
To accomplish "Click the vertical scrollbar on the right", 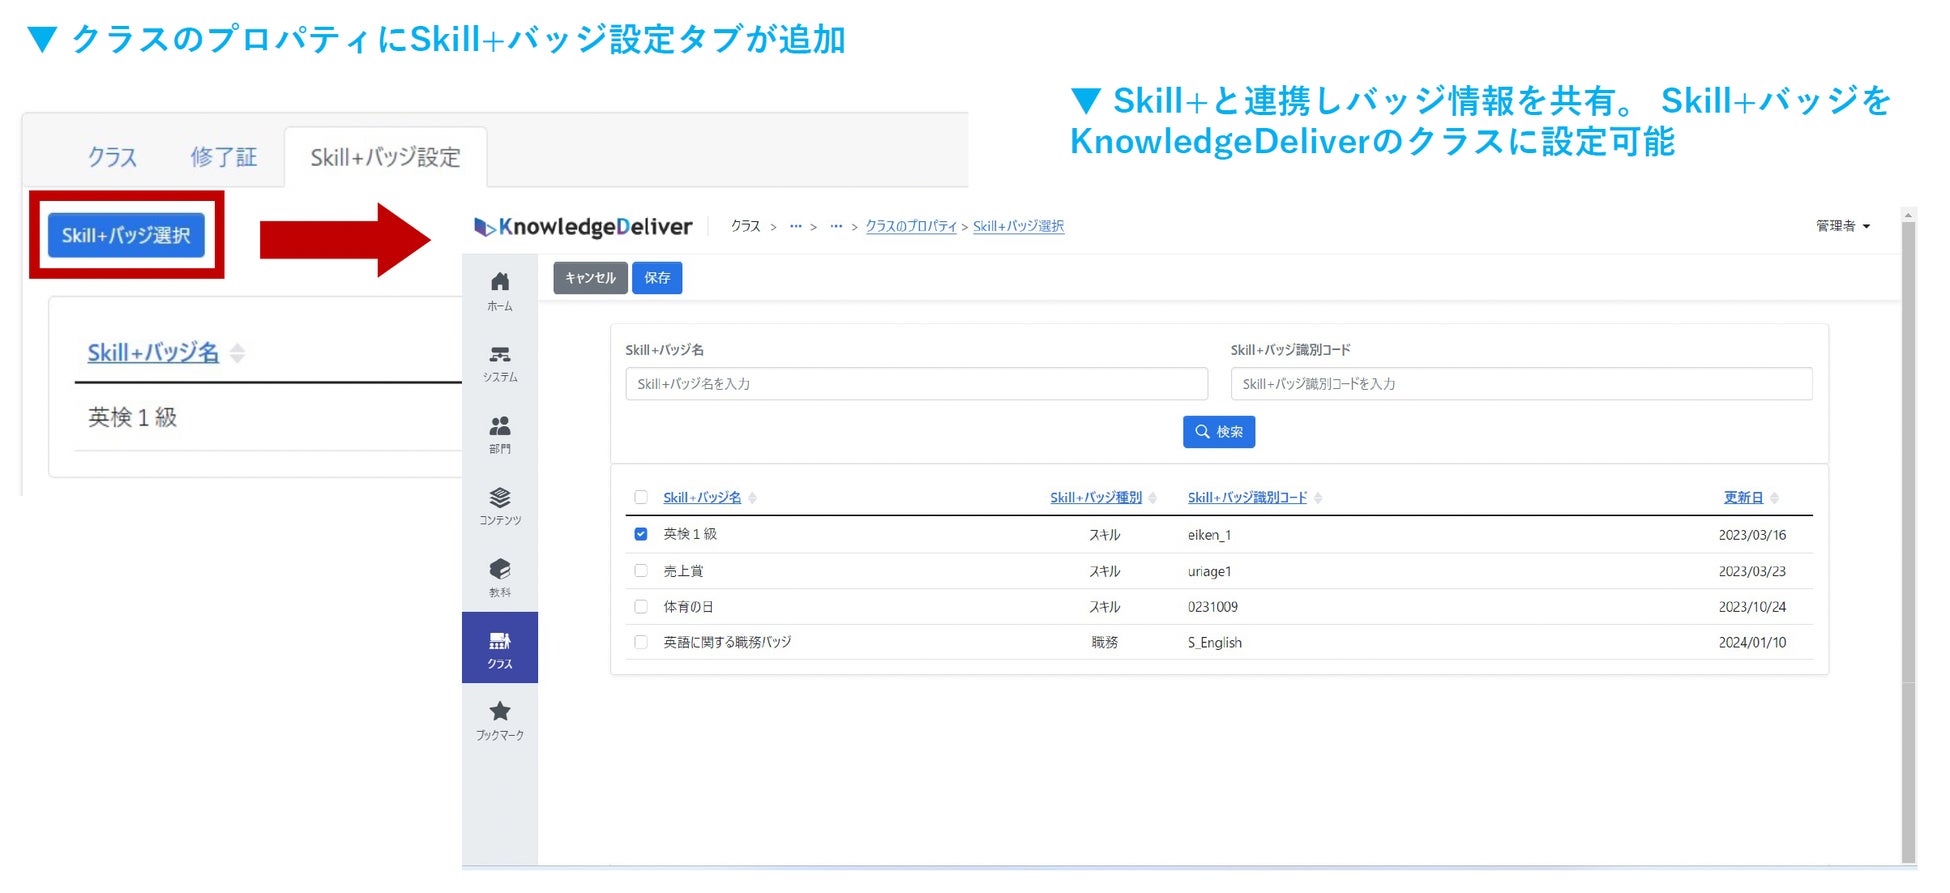I will (x=1909, y=540).
